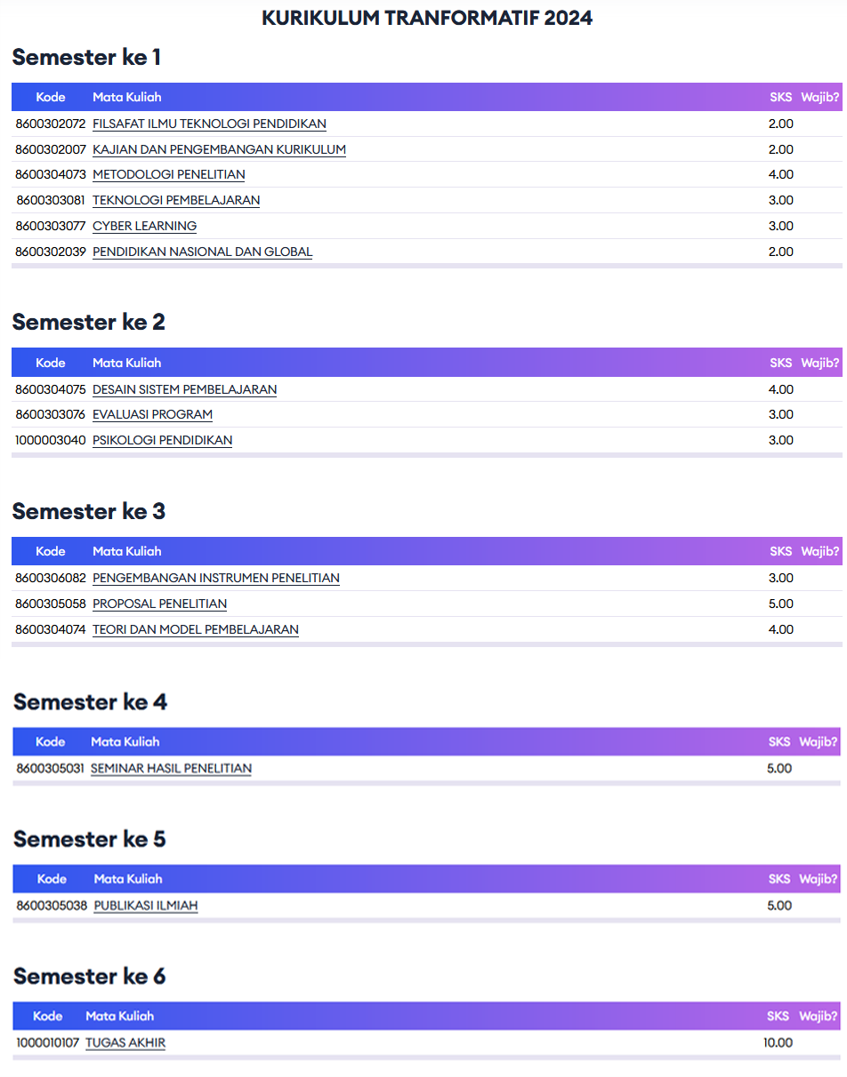Select the TEKNOLOGI PEMBELAJARAN course link
847x1077 pixels.
pos(176,200)
